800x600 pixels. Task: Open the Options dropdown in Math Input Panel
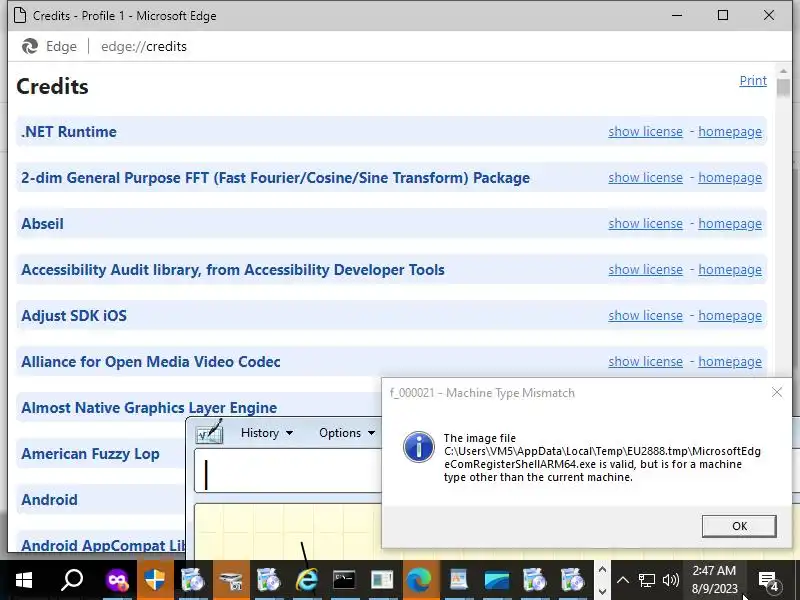tap(347, 433)
